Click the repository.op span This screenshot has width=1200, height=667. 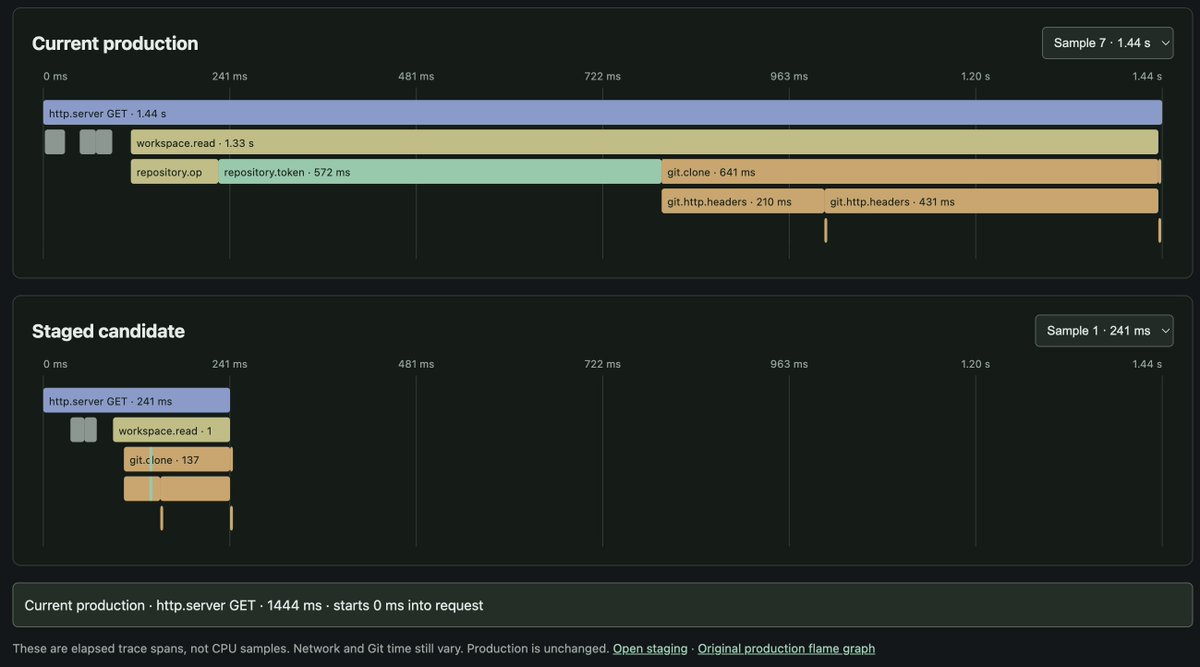(174, 172)
